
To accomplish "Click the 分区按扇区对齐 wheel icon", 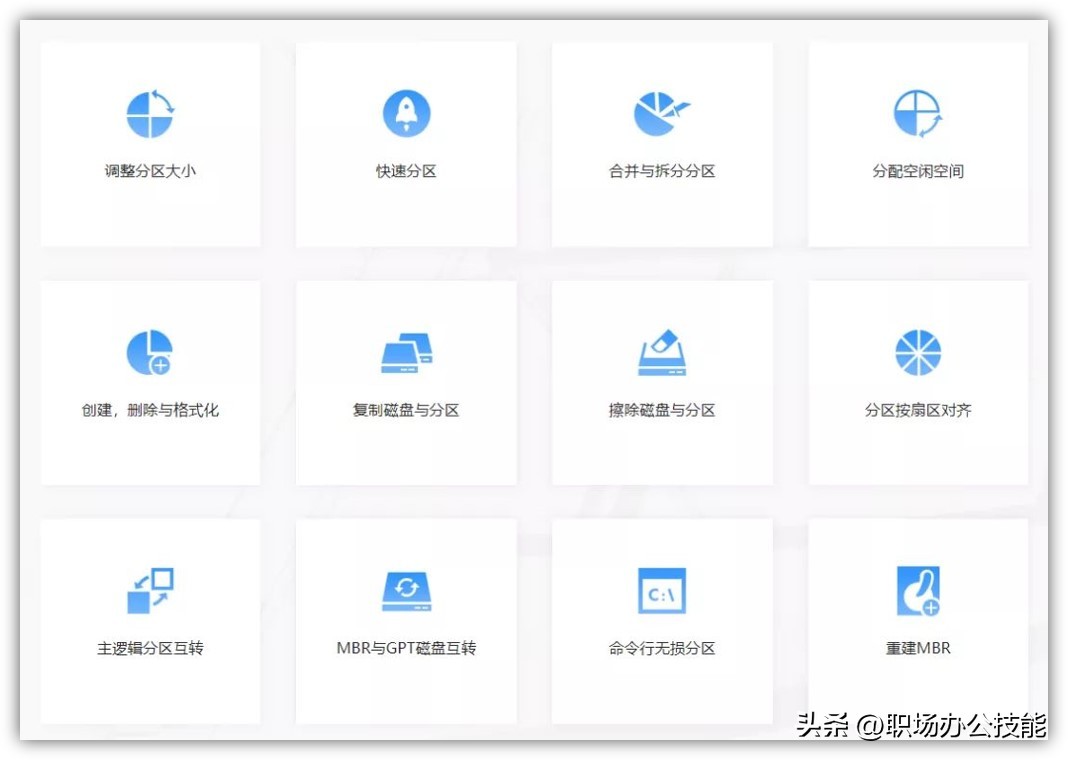I will pos(916,350).
